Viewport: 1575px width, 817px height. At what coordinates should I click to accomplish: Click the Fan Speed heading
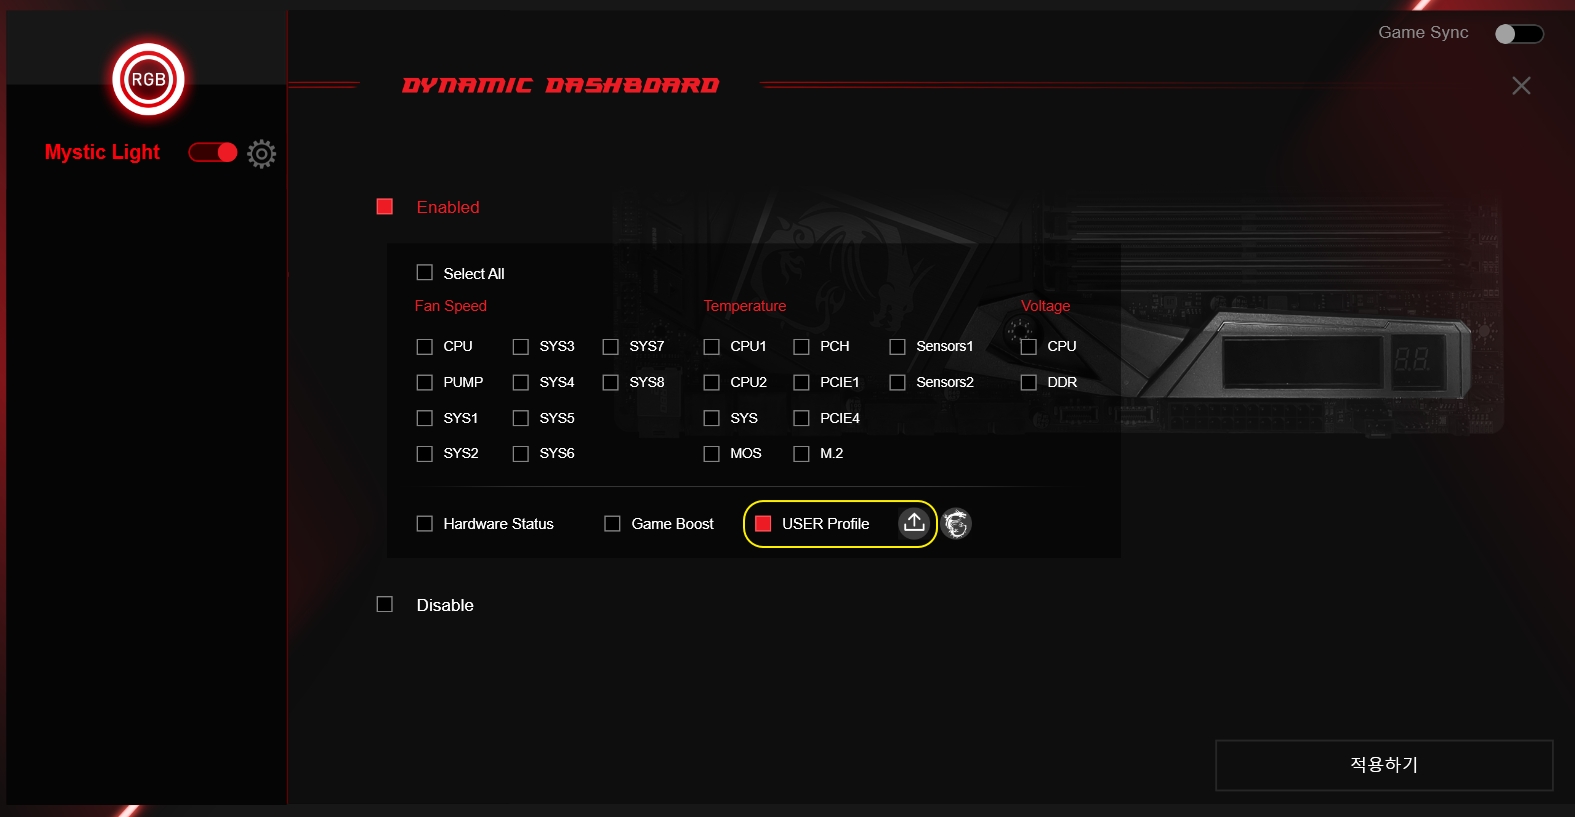coord(451,306)
